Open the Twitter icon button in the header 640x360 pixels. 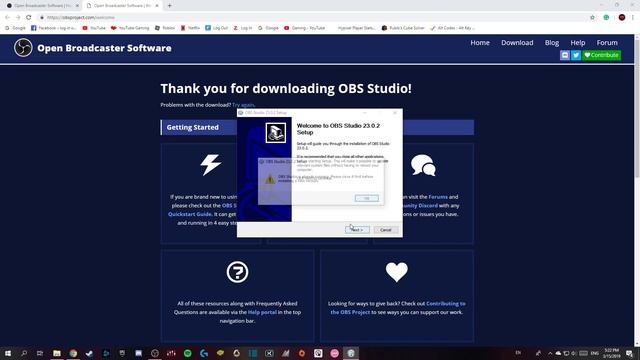(576, 55)
